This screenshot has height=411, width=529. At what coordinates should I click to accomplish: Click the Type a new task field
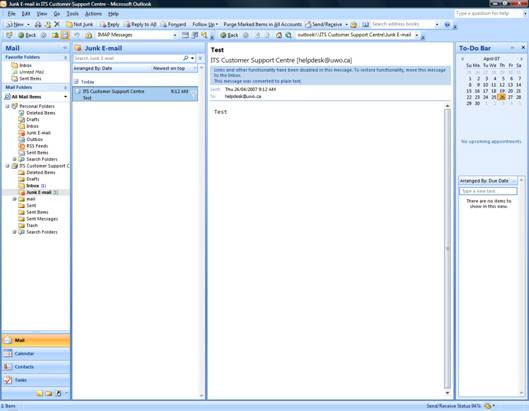488,191
